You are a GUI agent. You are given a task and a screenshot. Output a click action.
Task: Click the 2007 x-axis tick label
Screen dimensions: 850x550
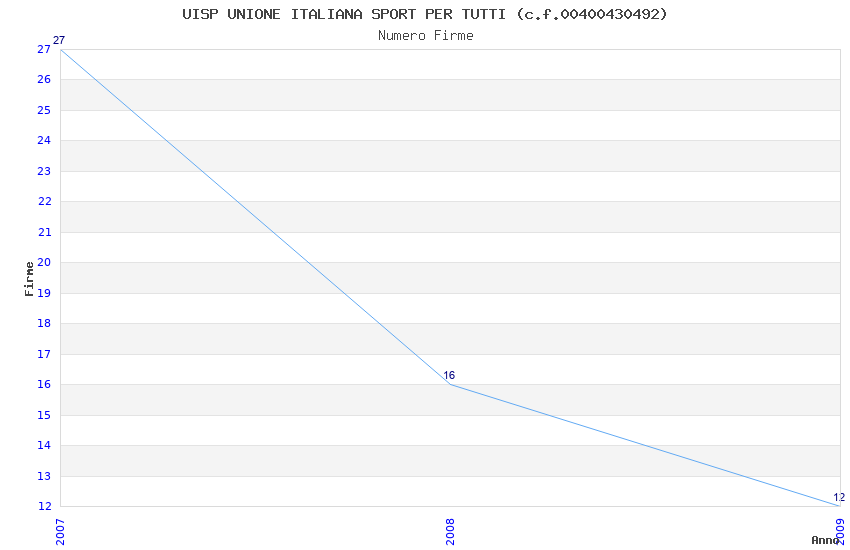coord(60,532)
